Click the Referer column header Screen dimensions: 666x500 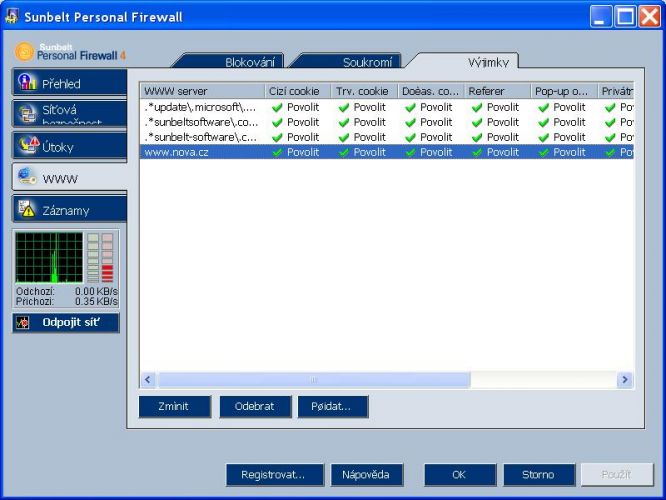pyautogui.click(x=497, y=91)
